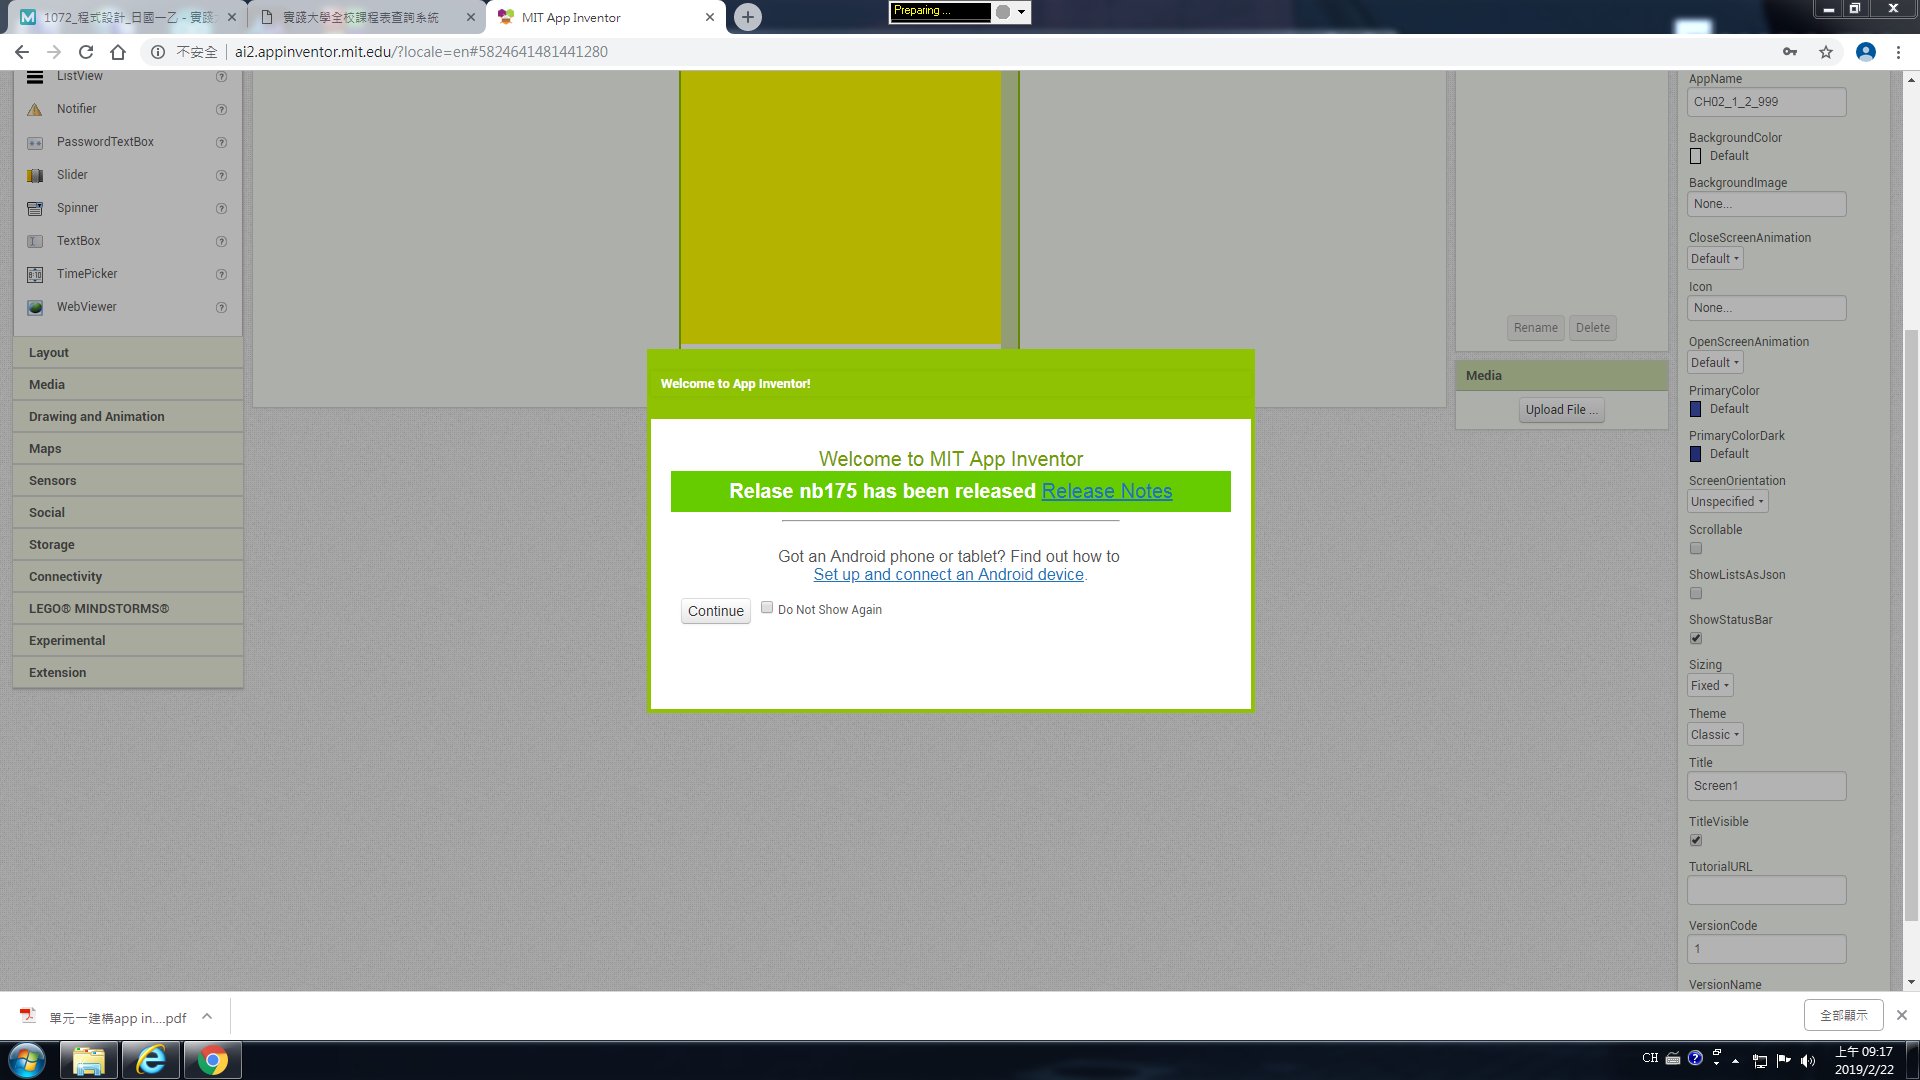Open OpenScreenAnimation Default dropdown
Image resolution: width=1920 pixels, height=1080 pixels.
[x=1715, y=363]
